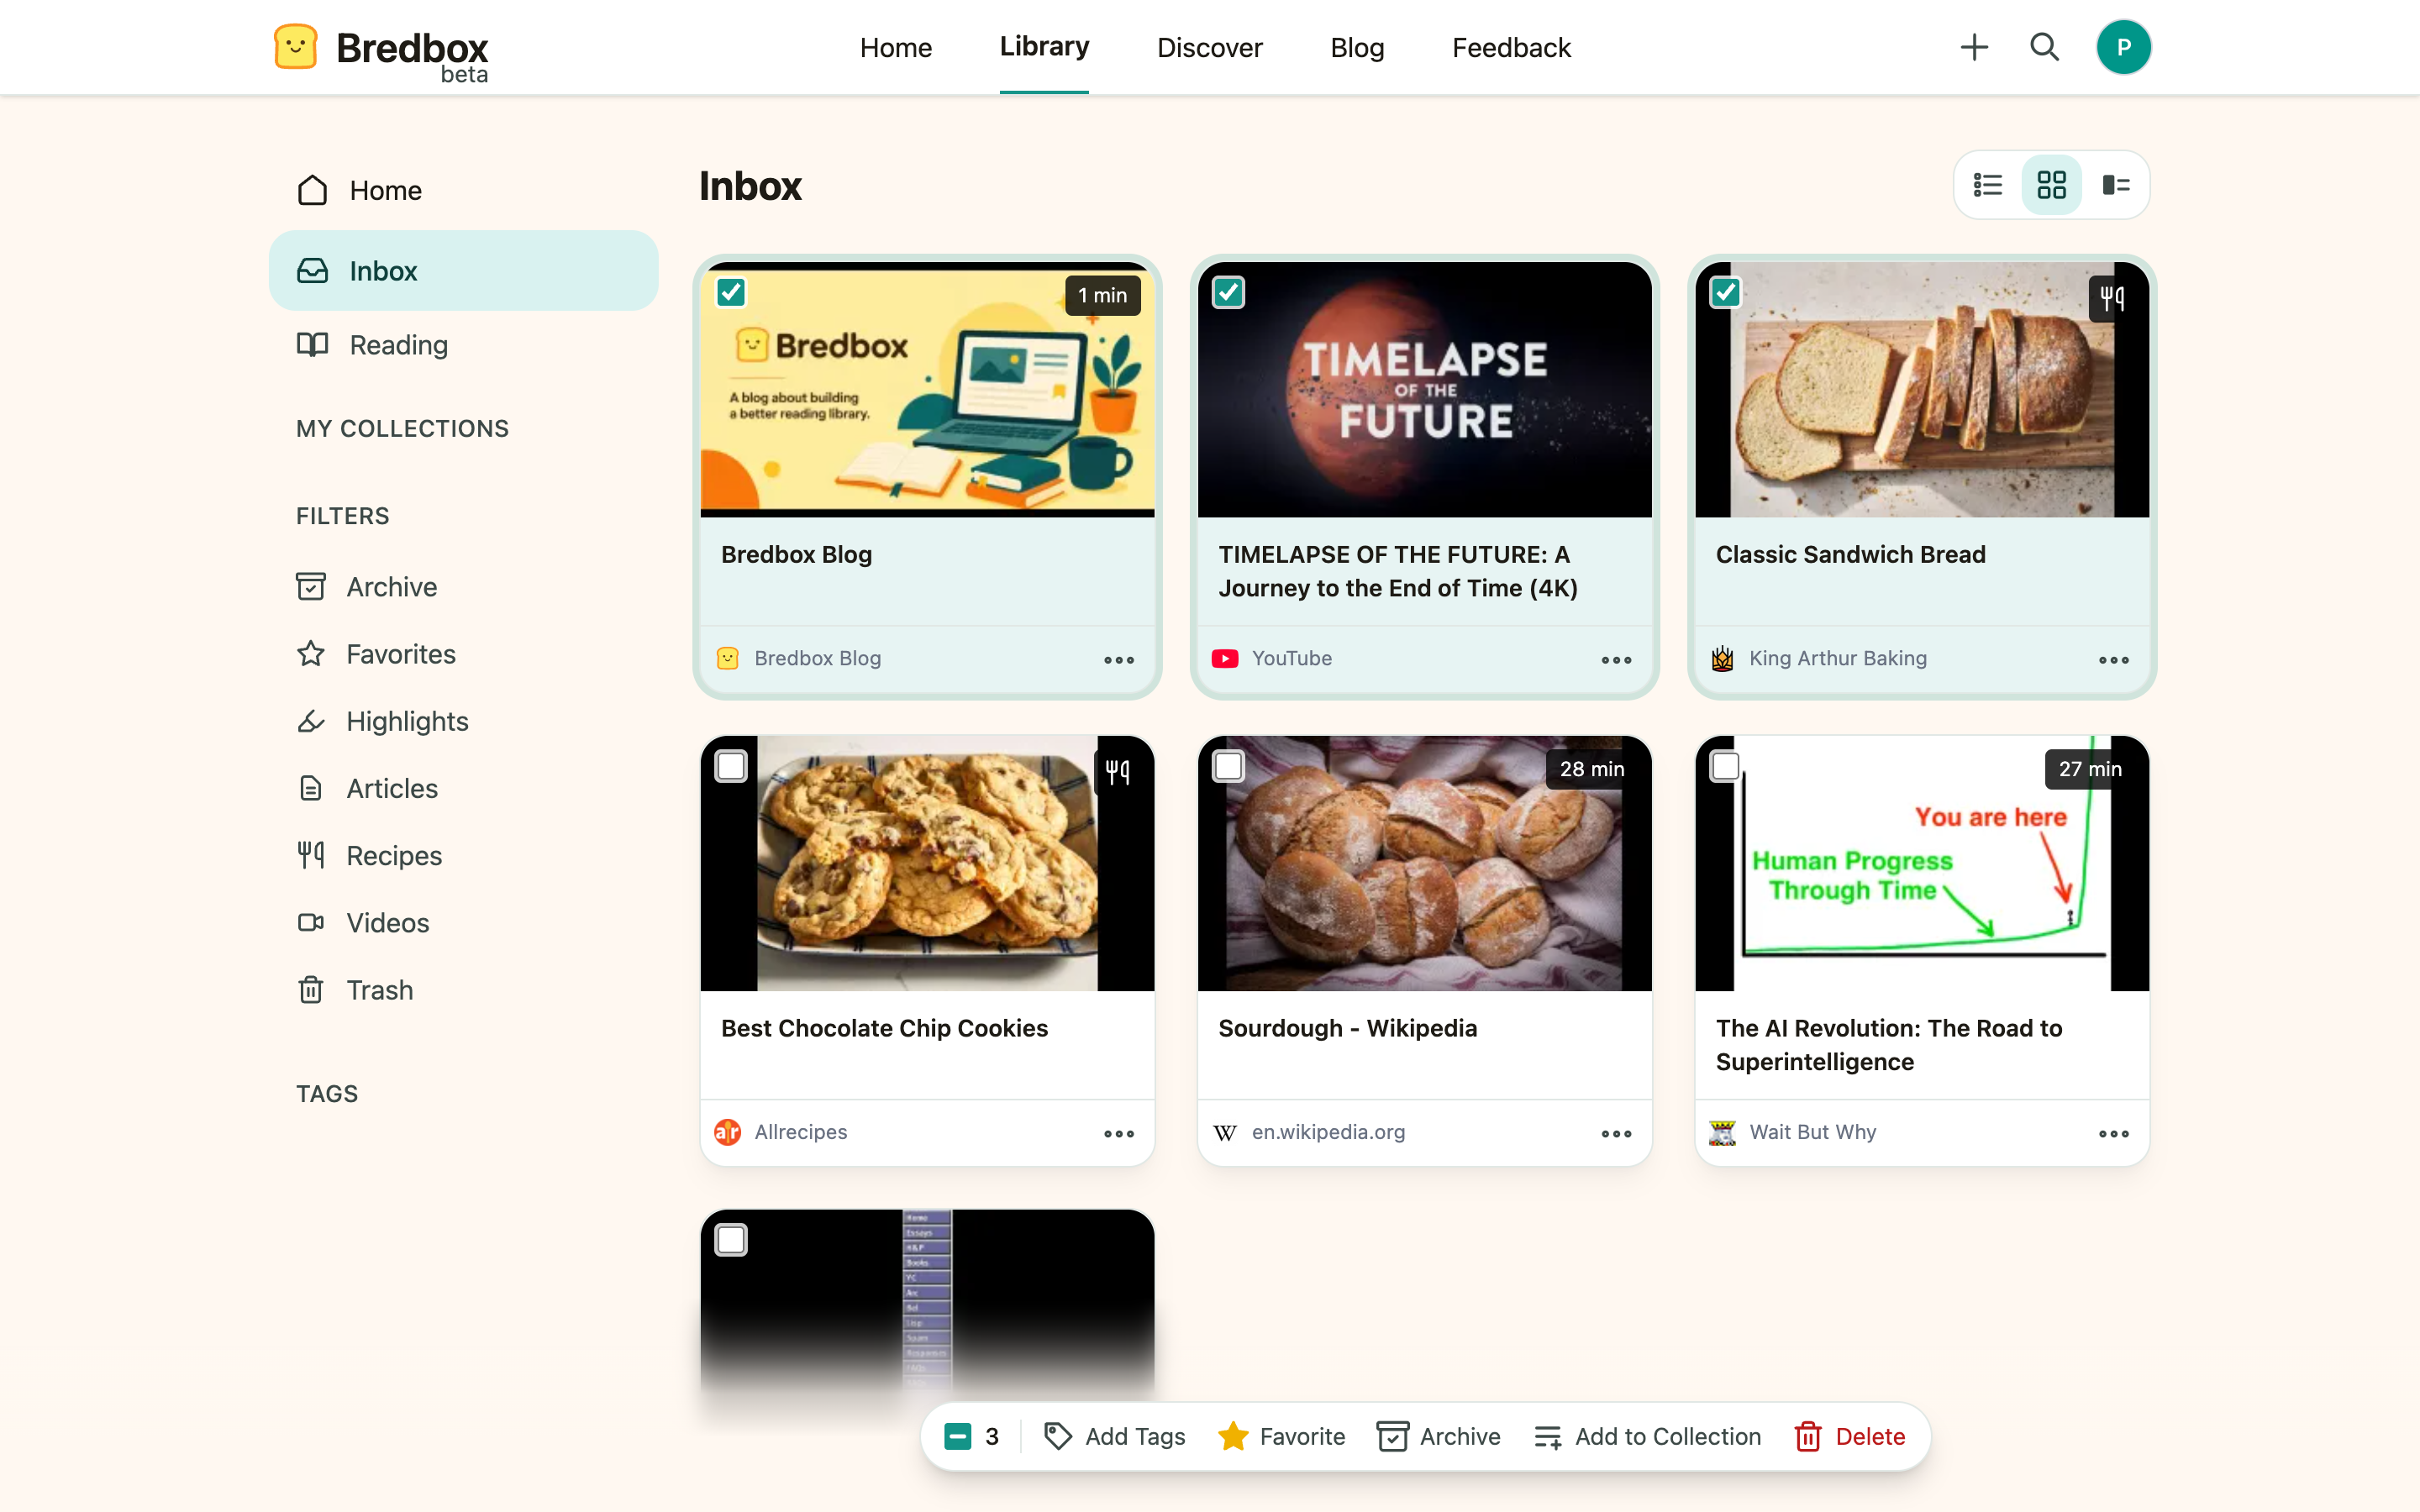Favorite the selected items
The image size is (2420, 1512).
(1281, 1437)
